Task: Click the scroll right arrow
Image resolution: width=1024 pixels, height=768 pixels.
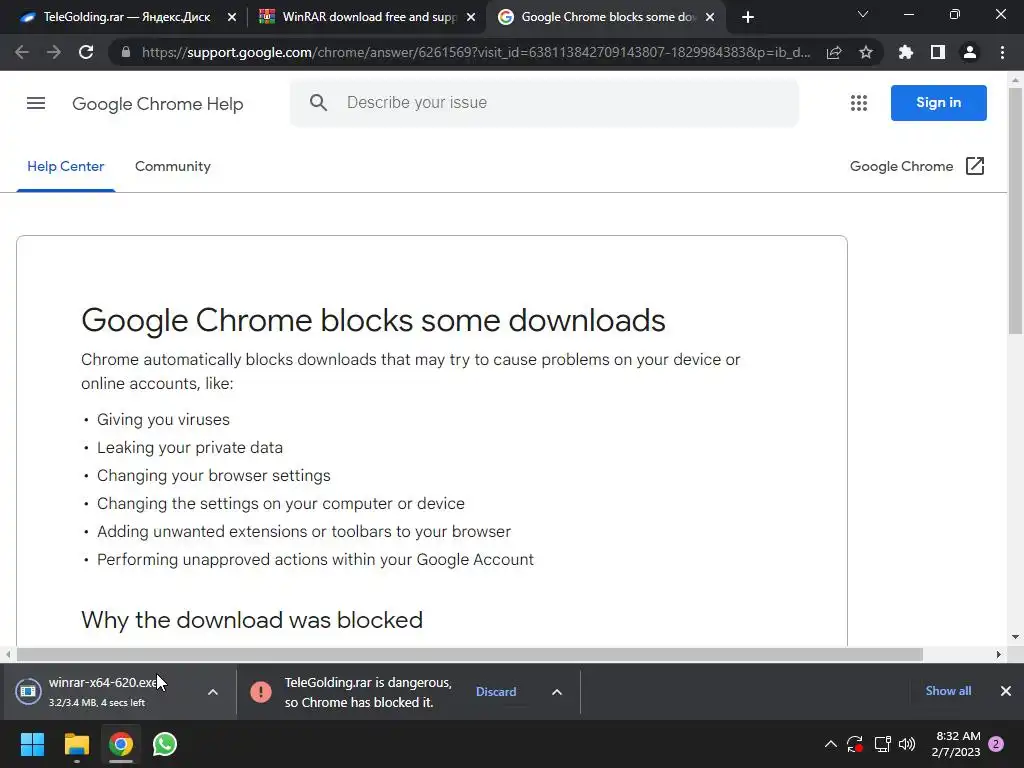Action: pyautogui.click(x=999, y=654)
